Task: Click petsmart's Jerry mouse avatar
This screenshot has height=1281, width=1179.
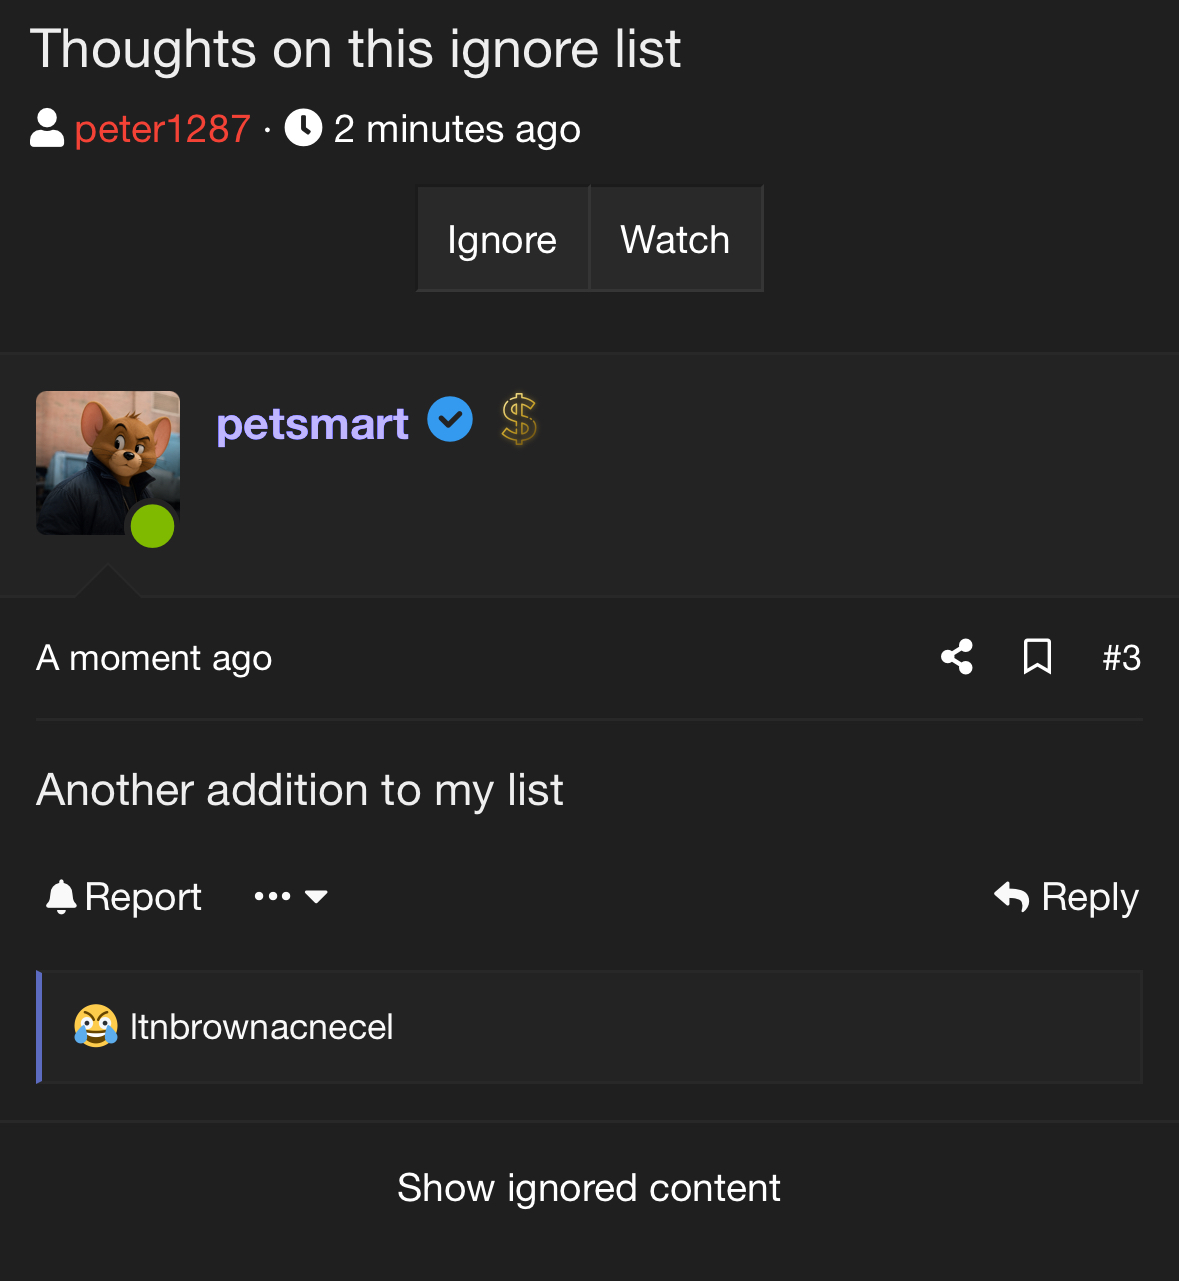Action: [x=108, y=463]
